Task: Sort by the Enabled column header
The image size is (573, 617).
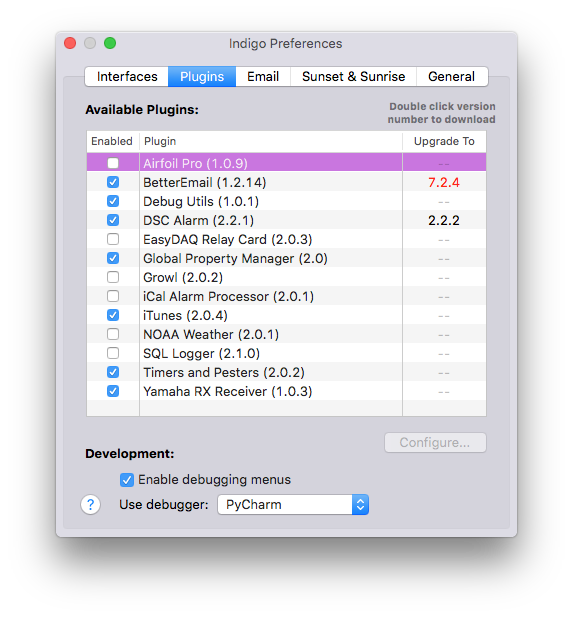Action: coord(112,141)
